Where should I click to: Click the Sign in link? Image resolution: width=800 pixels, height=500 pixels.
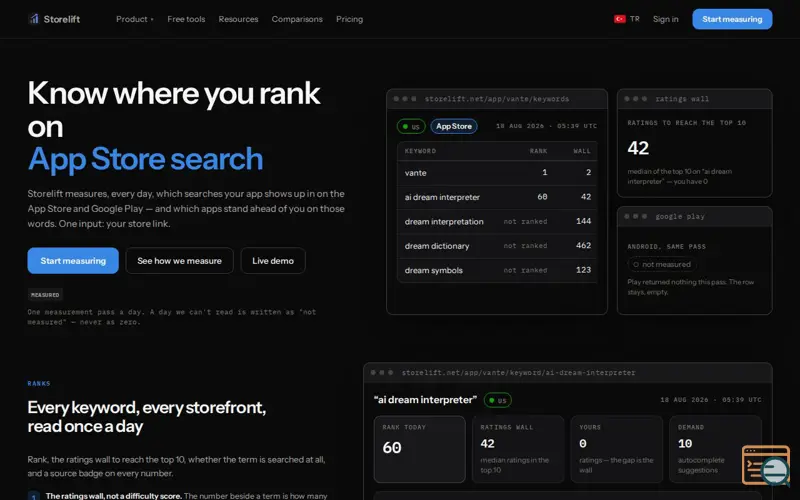pos(665,19)
